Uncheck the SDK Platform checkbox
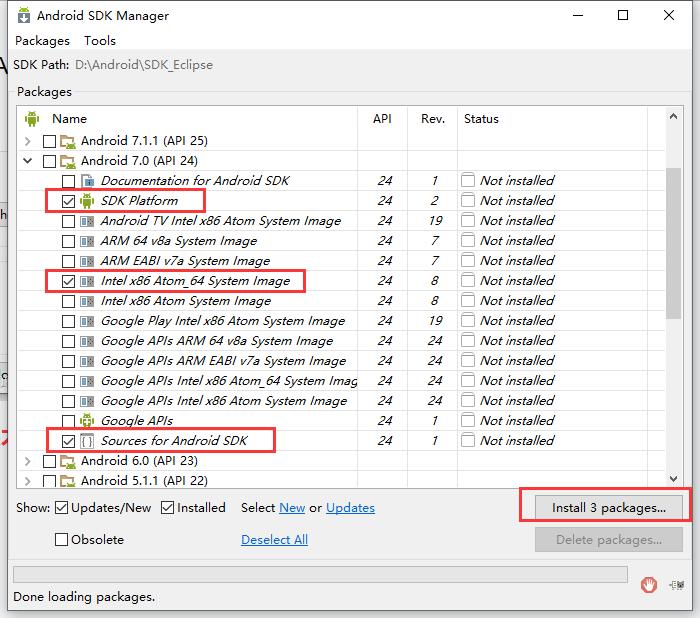Screen dimensions: 700x618 68,201
